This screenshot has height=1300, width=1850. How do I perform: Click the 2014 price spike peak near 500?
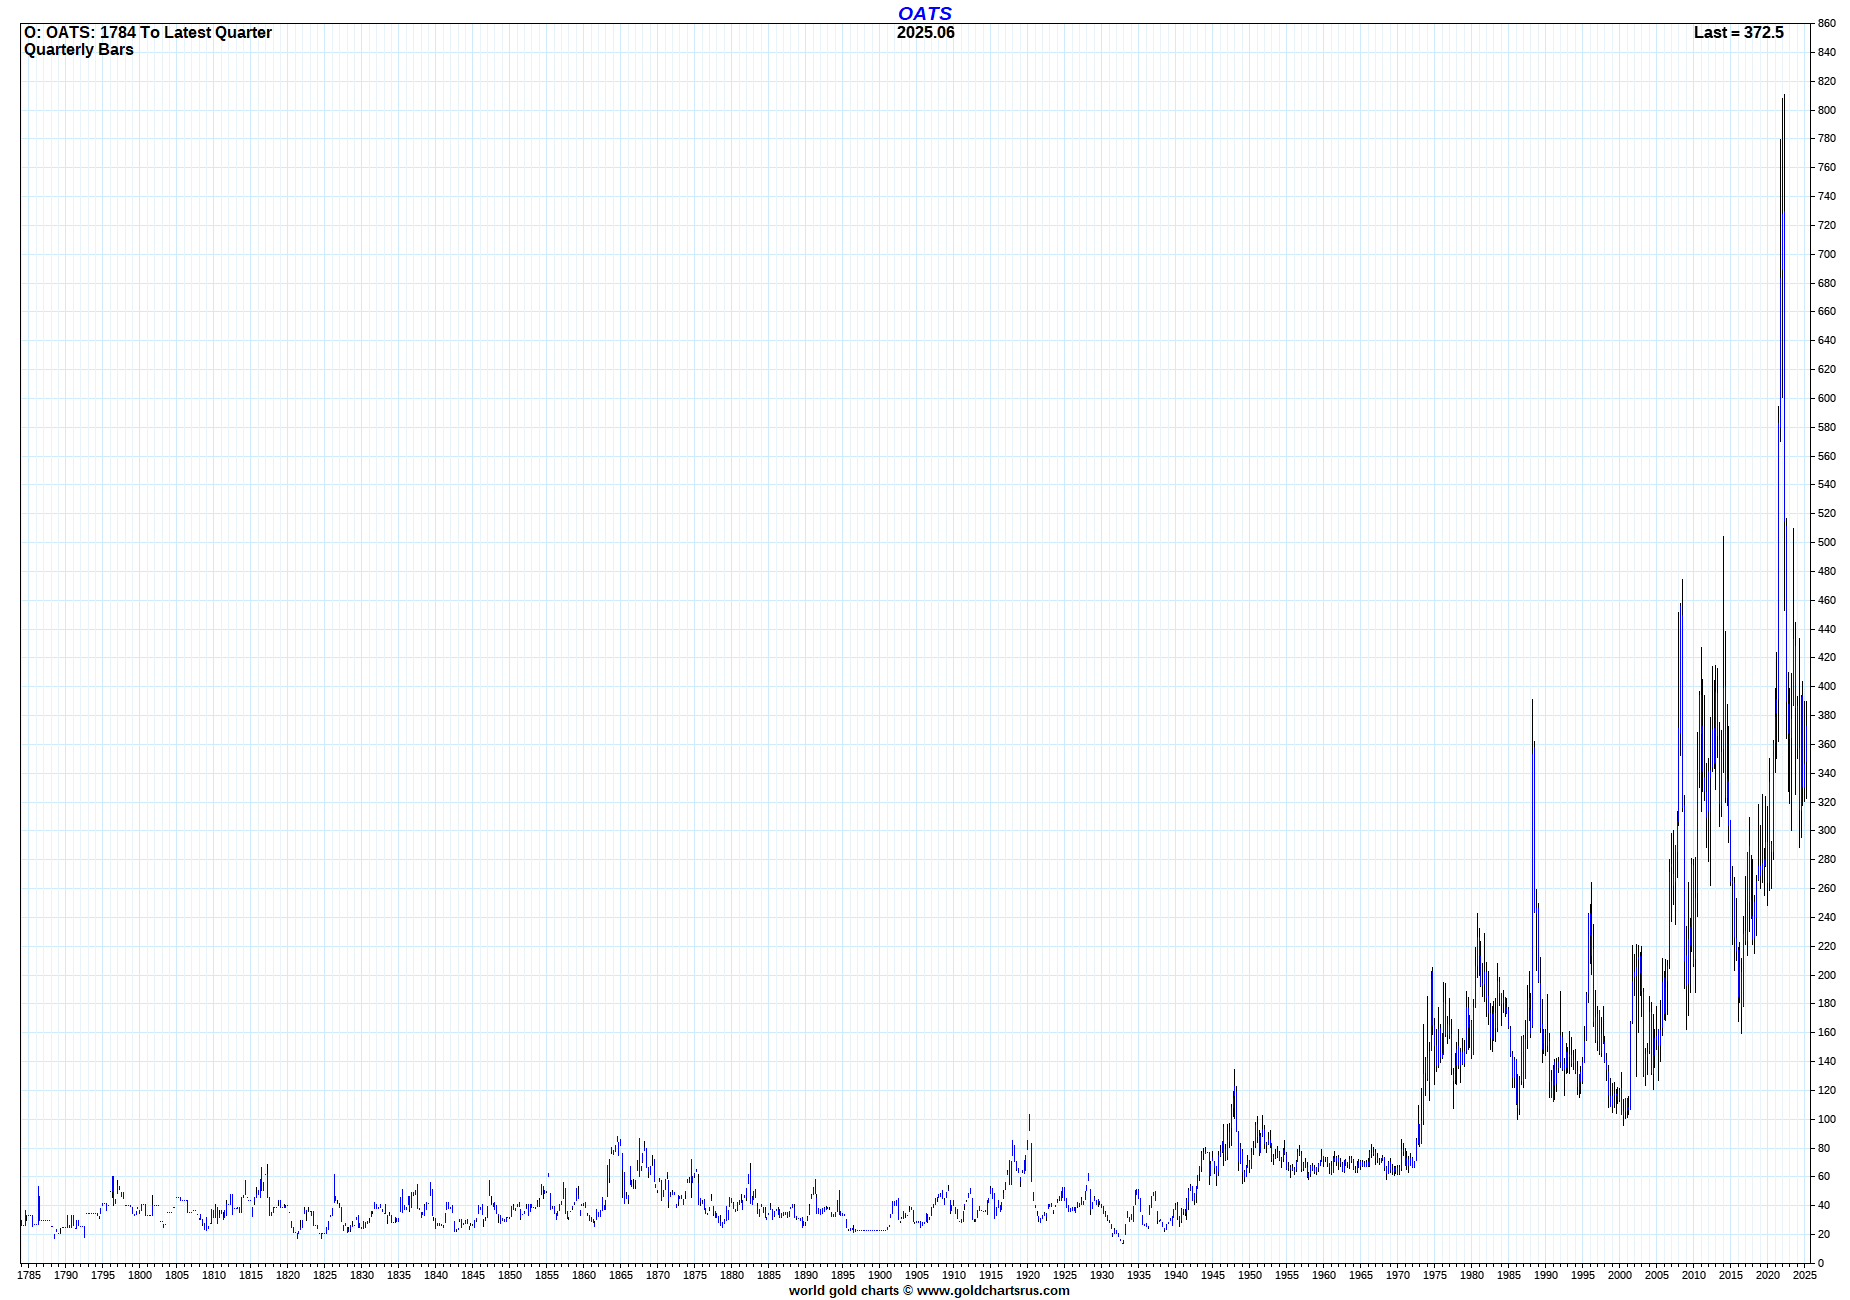(1723, 538)
